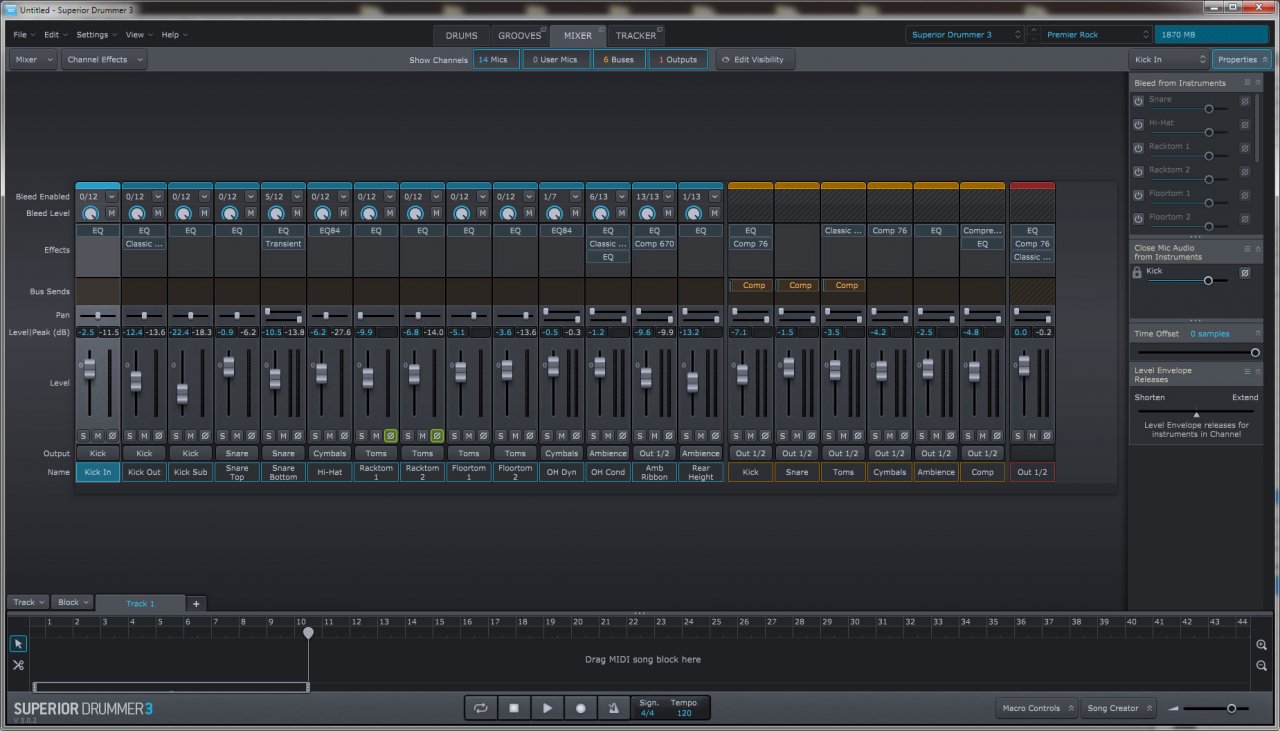Invert phase of Snare bleed in Properties
Image resolution: width=1280 pixels, height=731 pixels.
(x=1245, y=101)
